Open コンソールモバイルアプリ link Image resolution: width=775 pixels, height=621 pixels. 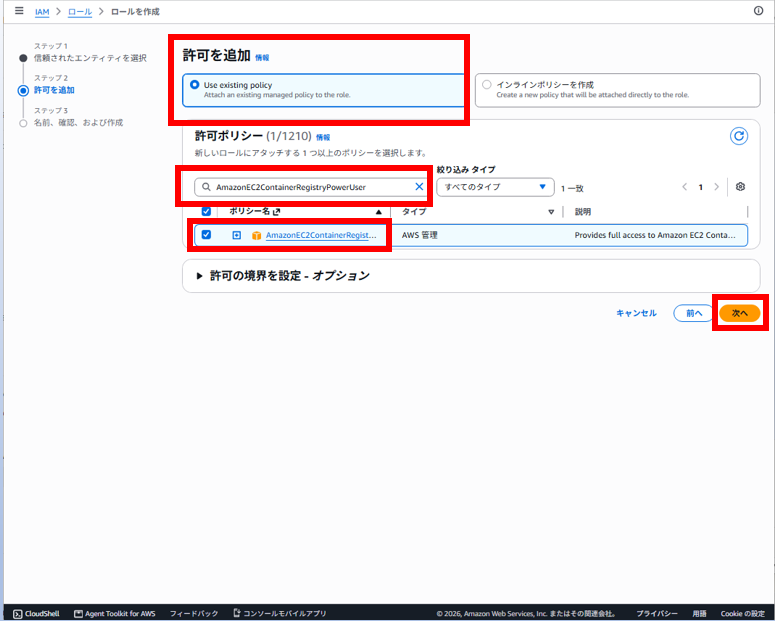(x=280, y=614)
